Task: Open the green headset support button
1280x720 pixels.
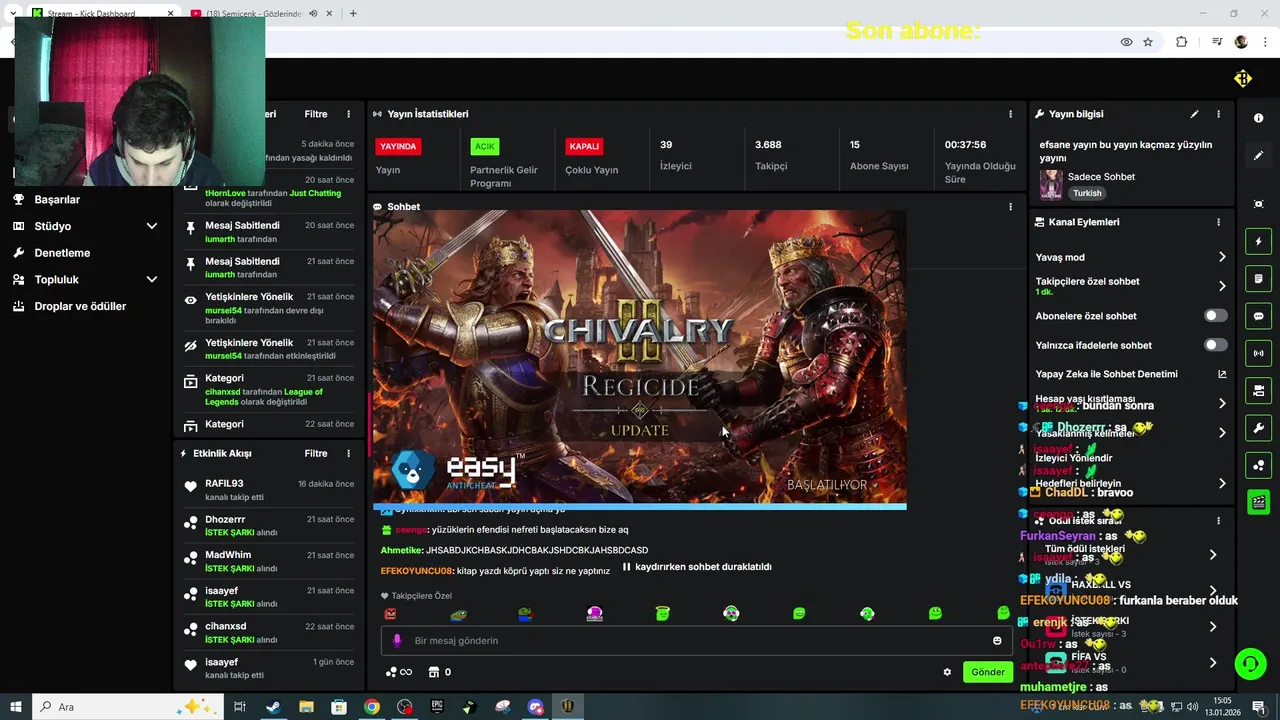Action: point(1249,663)
